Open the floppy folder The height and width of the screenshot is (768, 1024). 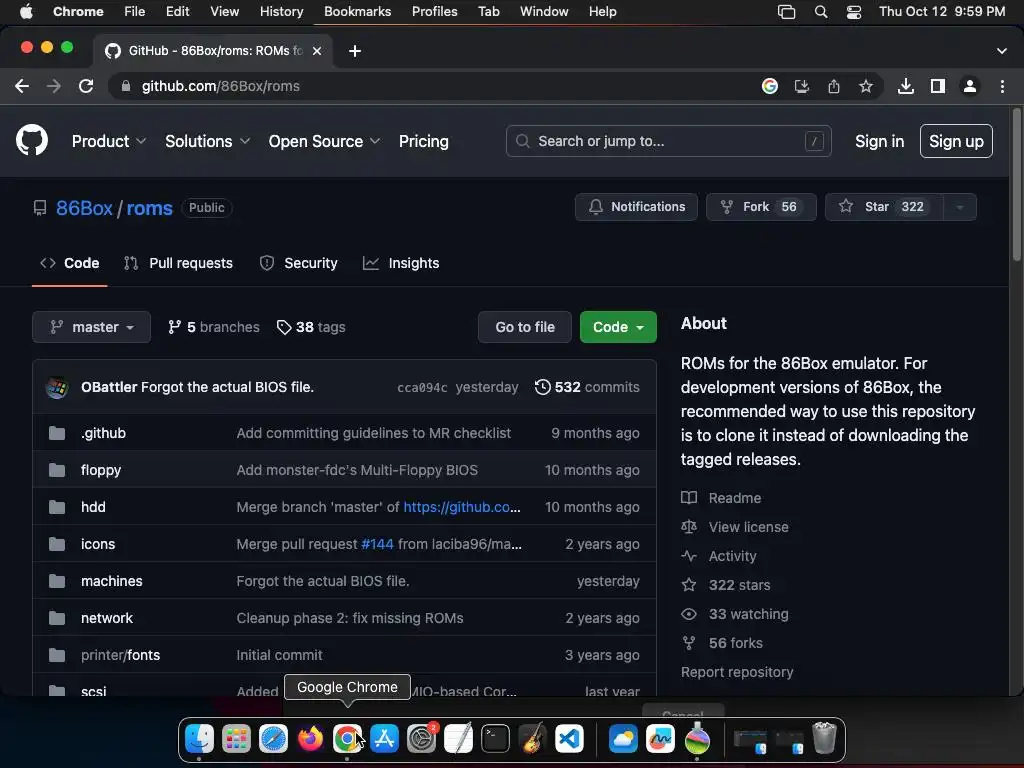tap(101, 470)
